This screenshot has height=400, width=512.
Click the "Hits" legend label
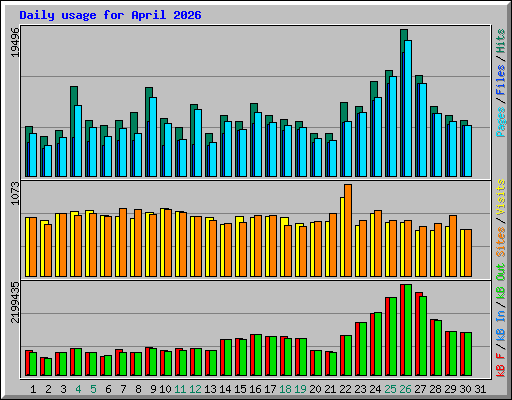(501, 41)
